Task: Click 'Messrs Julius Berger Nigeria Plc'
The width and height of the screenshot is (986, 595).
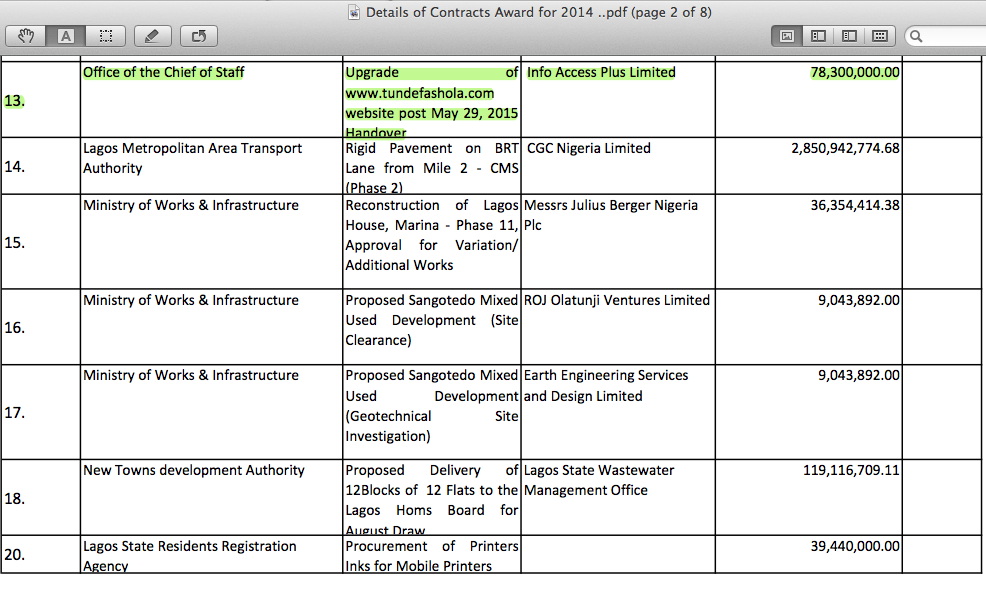Action: point(611,214)
